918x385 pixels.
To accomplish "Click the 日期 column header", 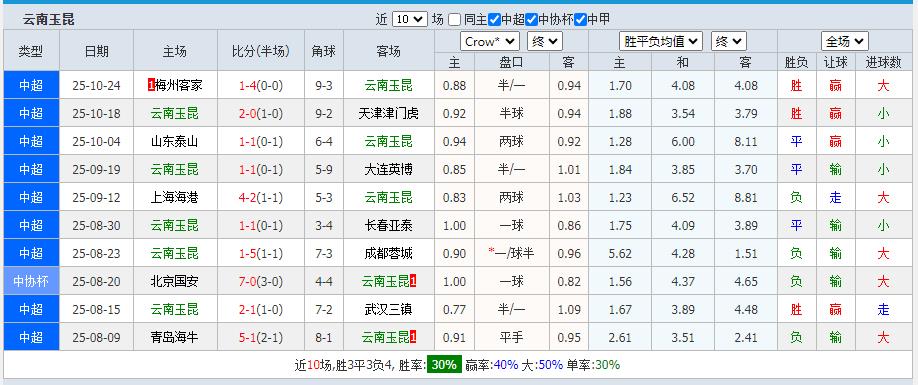I will coord(97,51).
